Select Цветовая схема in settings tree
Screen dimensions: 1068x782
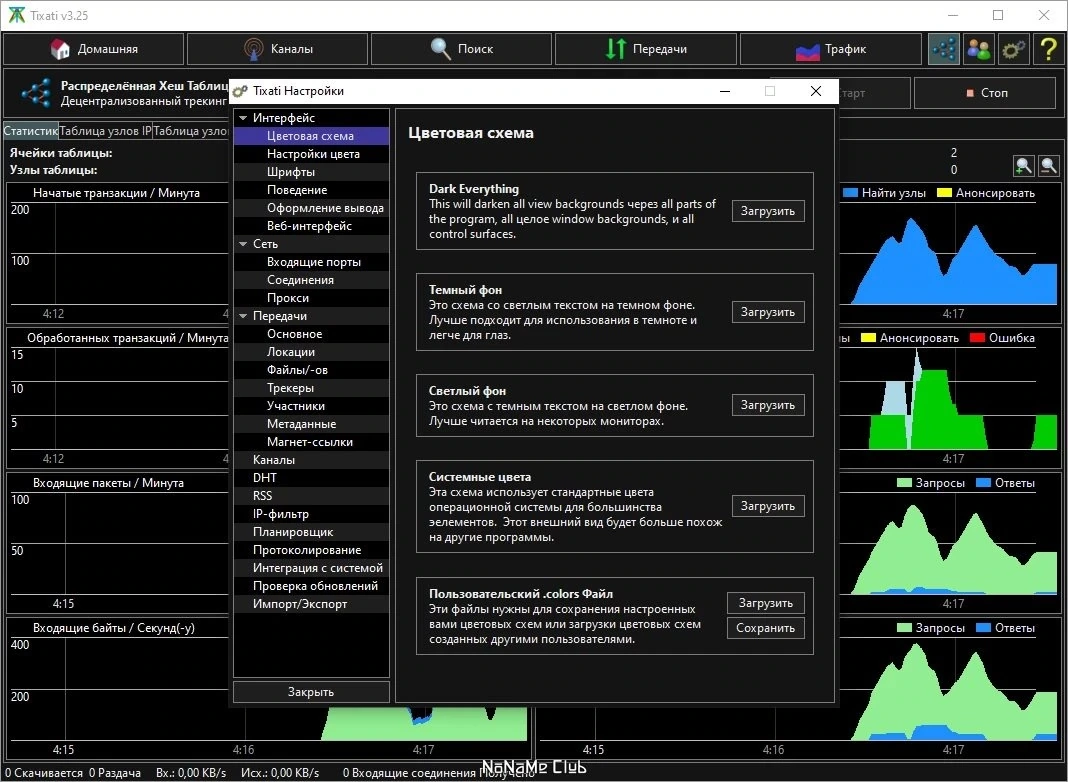coord(311,136)
